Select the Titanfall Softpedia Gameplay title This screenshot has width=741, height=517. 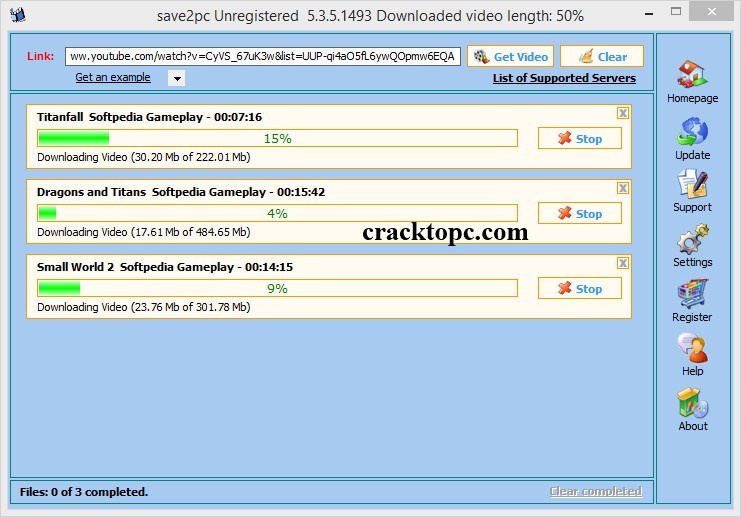(149, 117)
